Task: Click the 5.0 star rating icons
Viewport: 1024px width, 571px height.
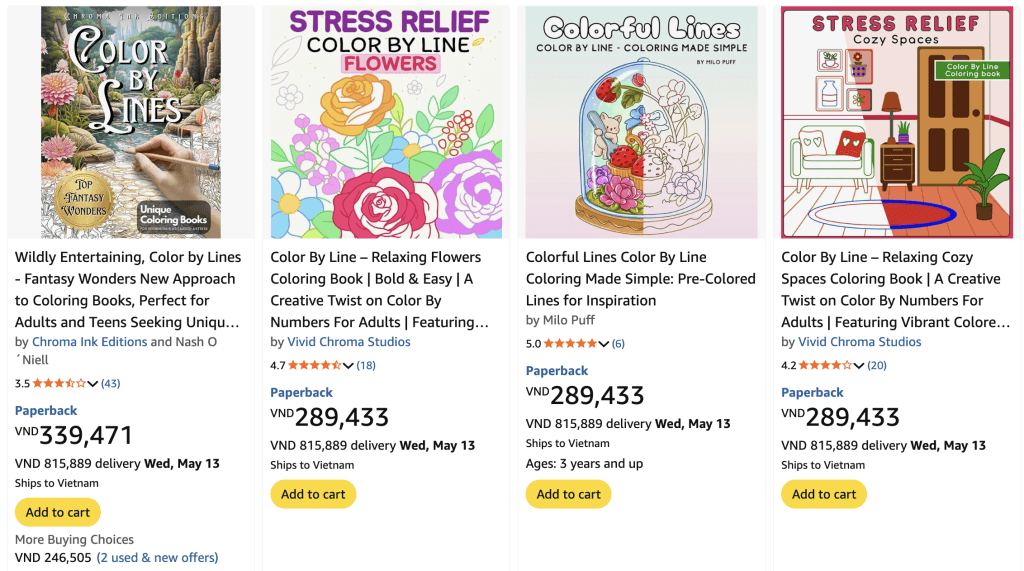Action: [570, 344]
